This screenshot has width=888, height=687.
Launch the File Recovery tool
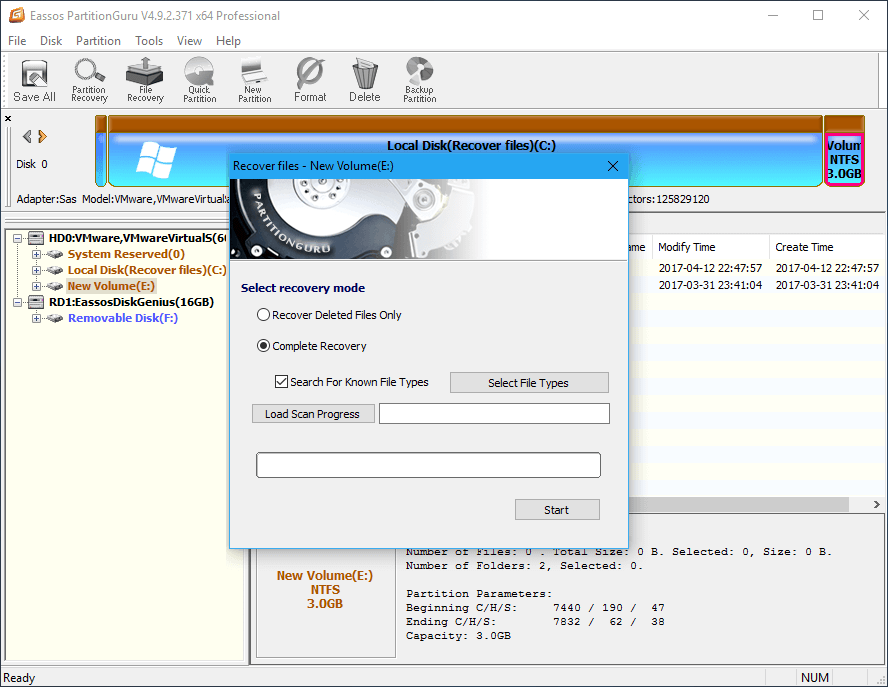pos(145,80)
